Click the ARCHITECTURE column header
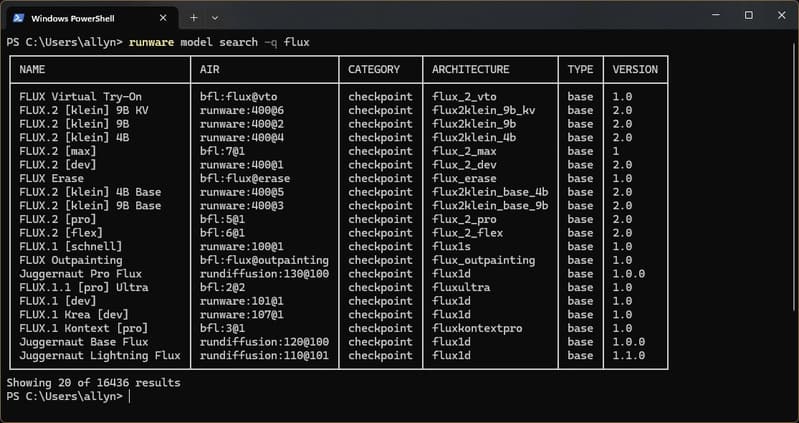 pyautogui.click(x=470, y=69)
